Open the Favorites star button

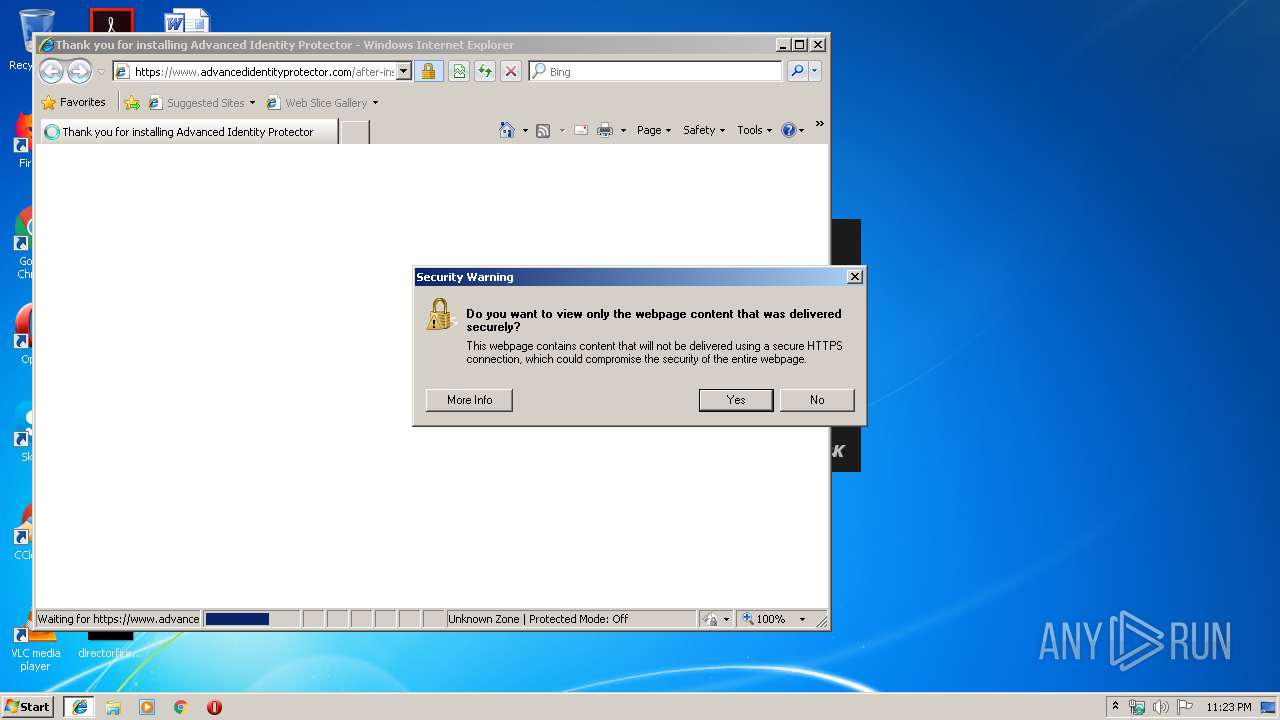pos(73,102)
